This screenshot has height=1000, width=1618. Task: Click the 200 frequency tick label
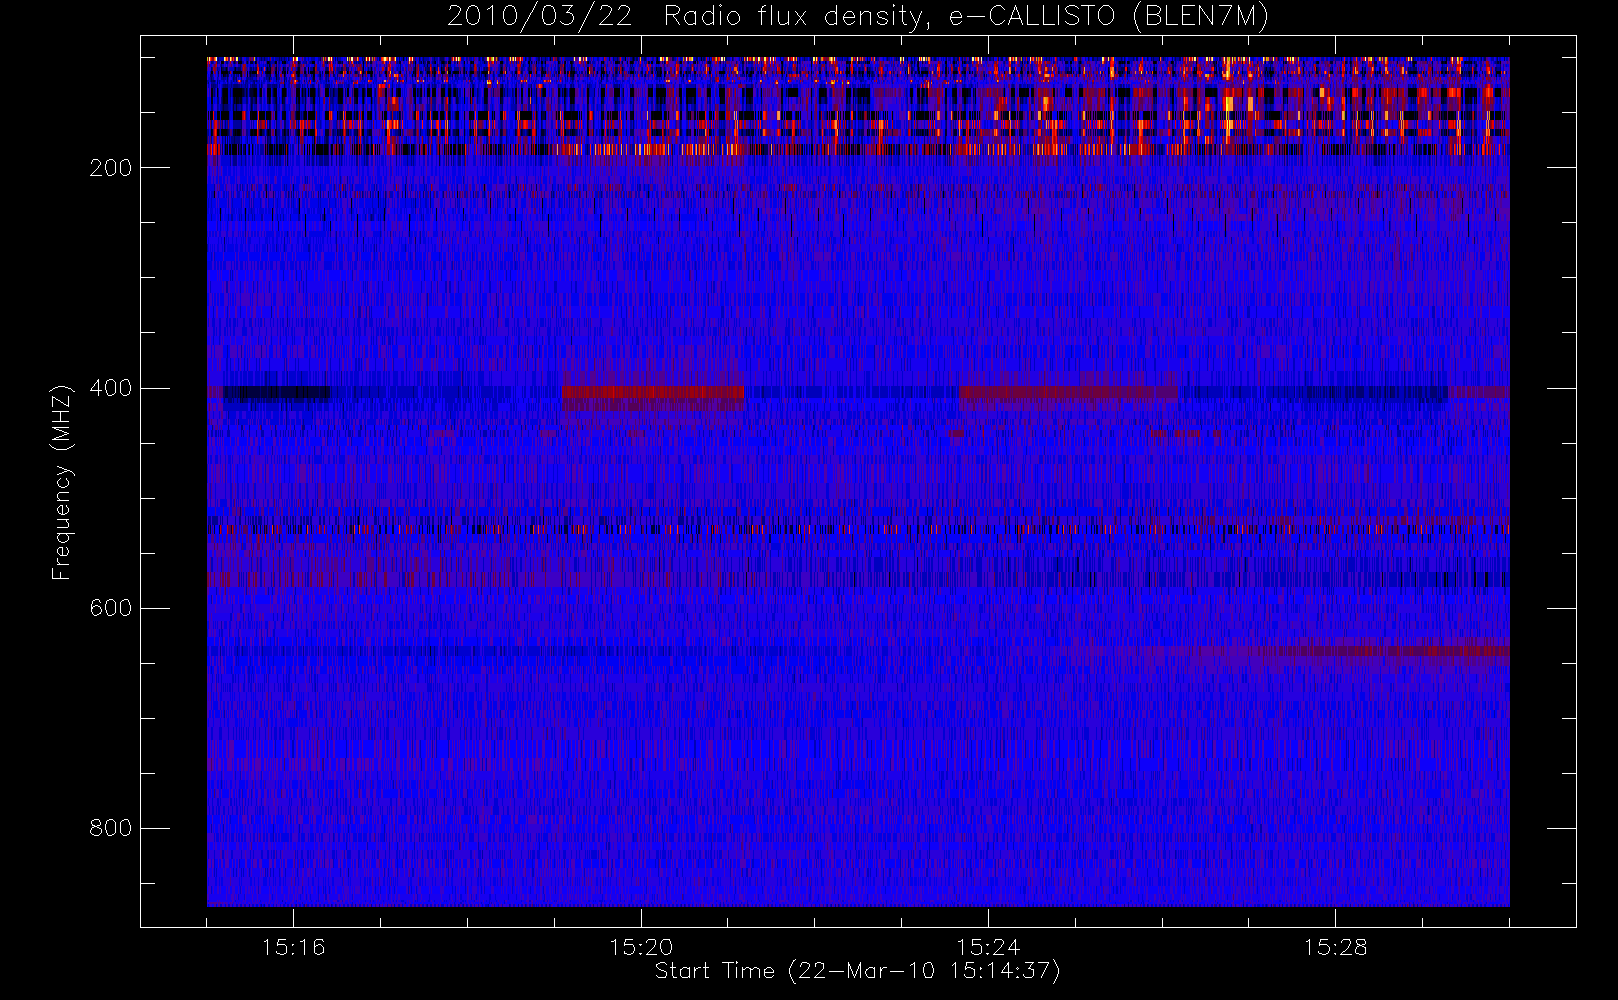click(x=111, y=168)
